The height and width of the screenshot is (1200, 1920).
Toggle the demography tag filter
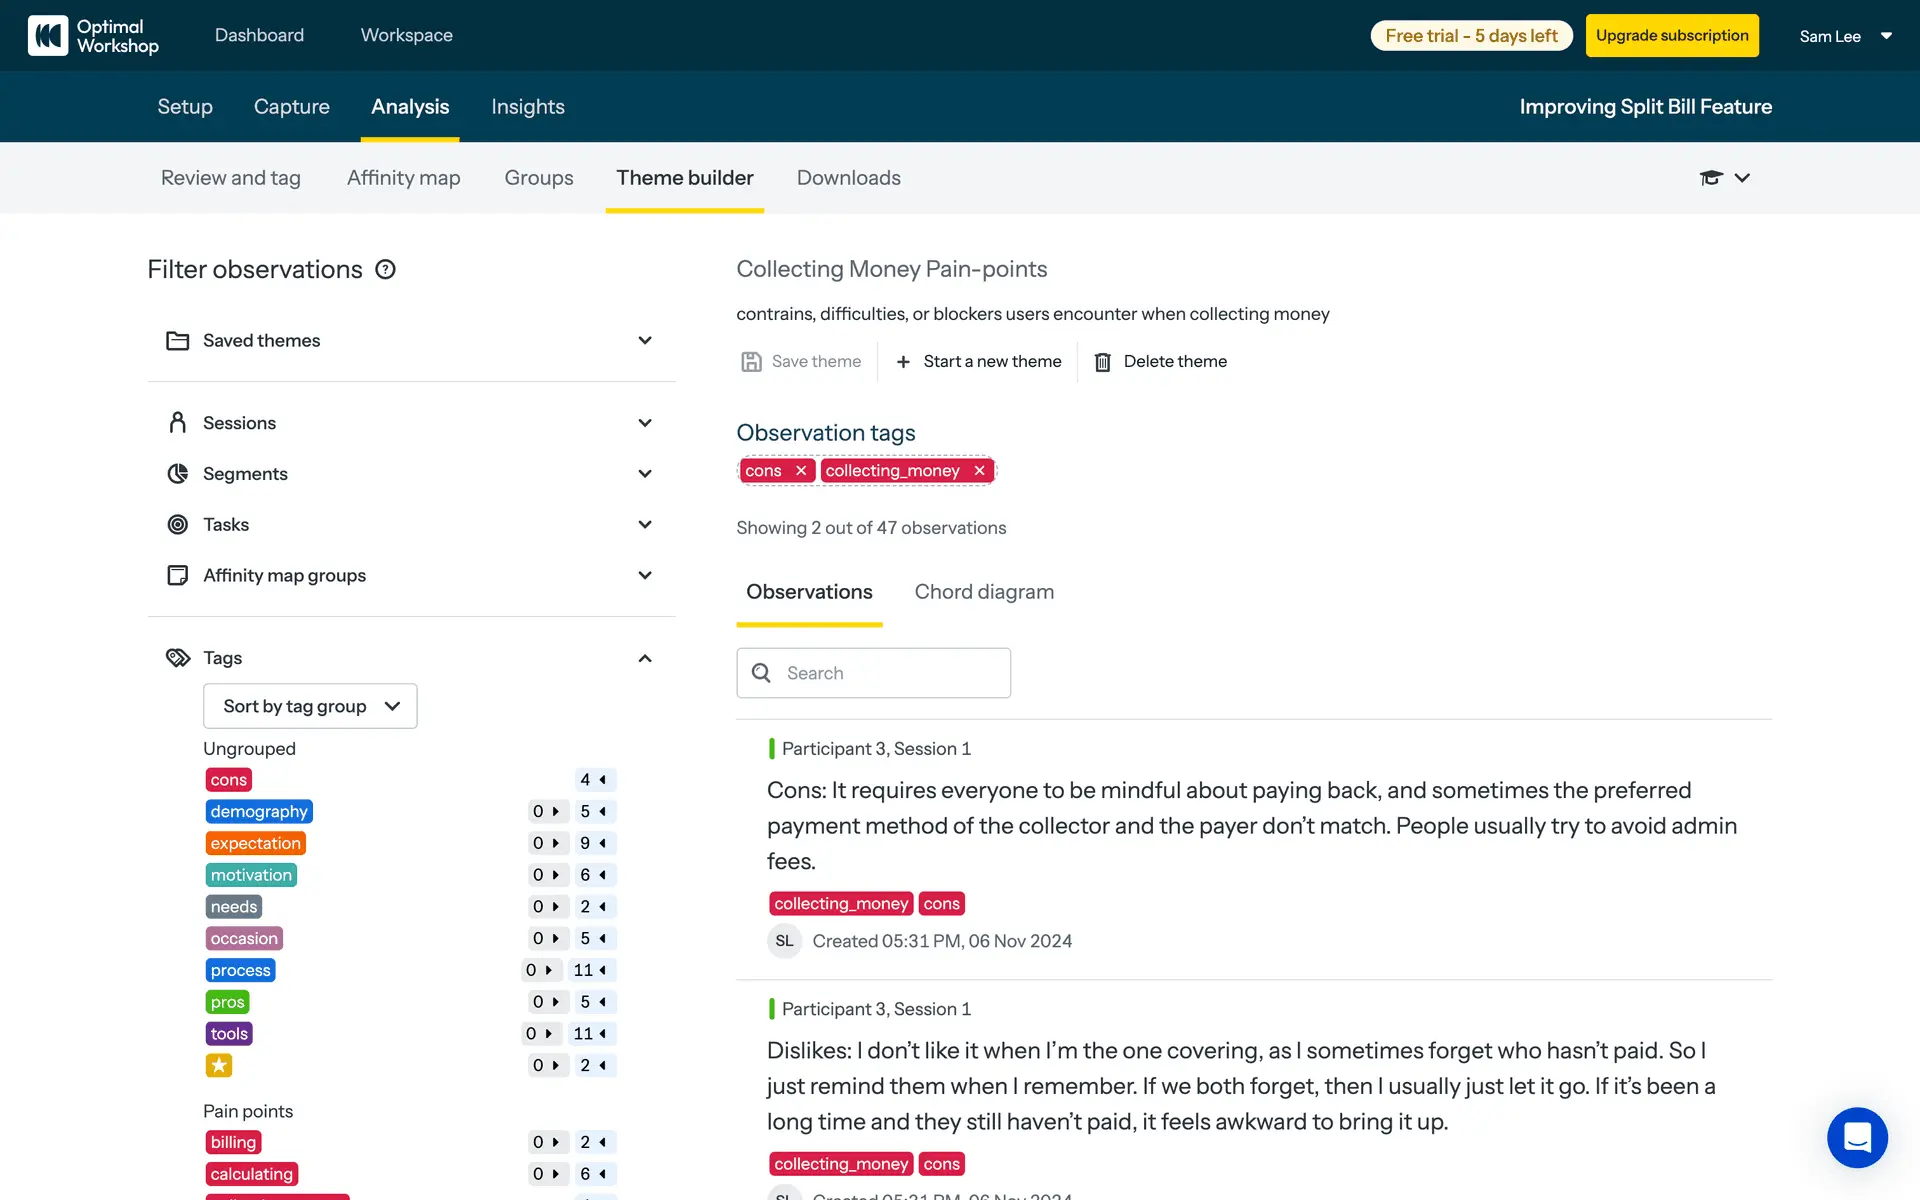coord(259,812)
